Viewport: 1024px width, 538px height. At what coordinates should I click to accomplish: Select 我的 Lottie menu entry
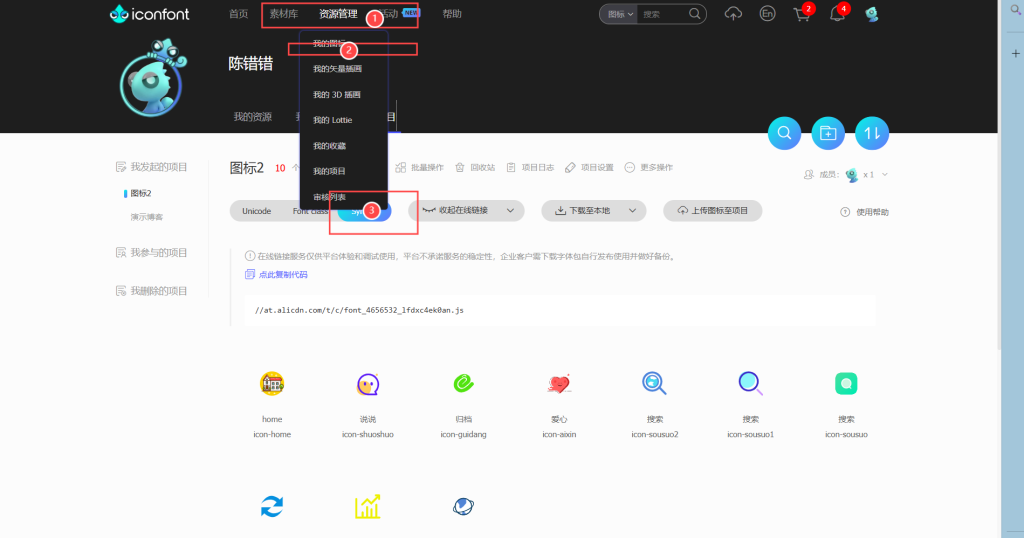[332, 120]
